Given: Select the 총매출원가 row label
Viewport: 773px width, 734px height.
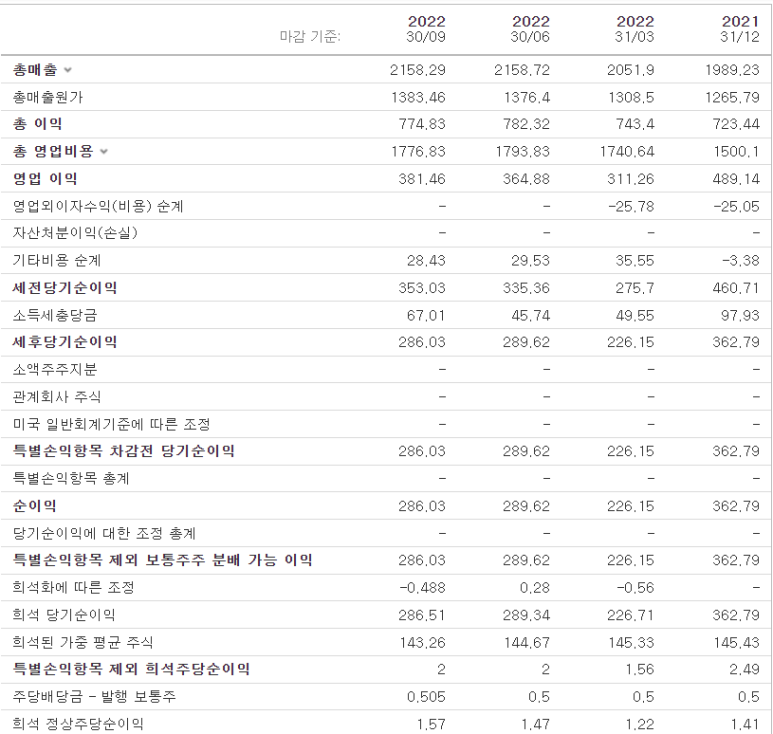Looking at the screenshot, I should 48,97.
